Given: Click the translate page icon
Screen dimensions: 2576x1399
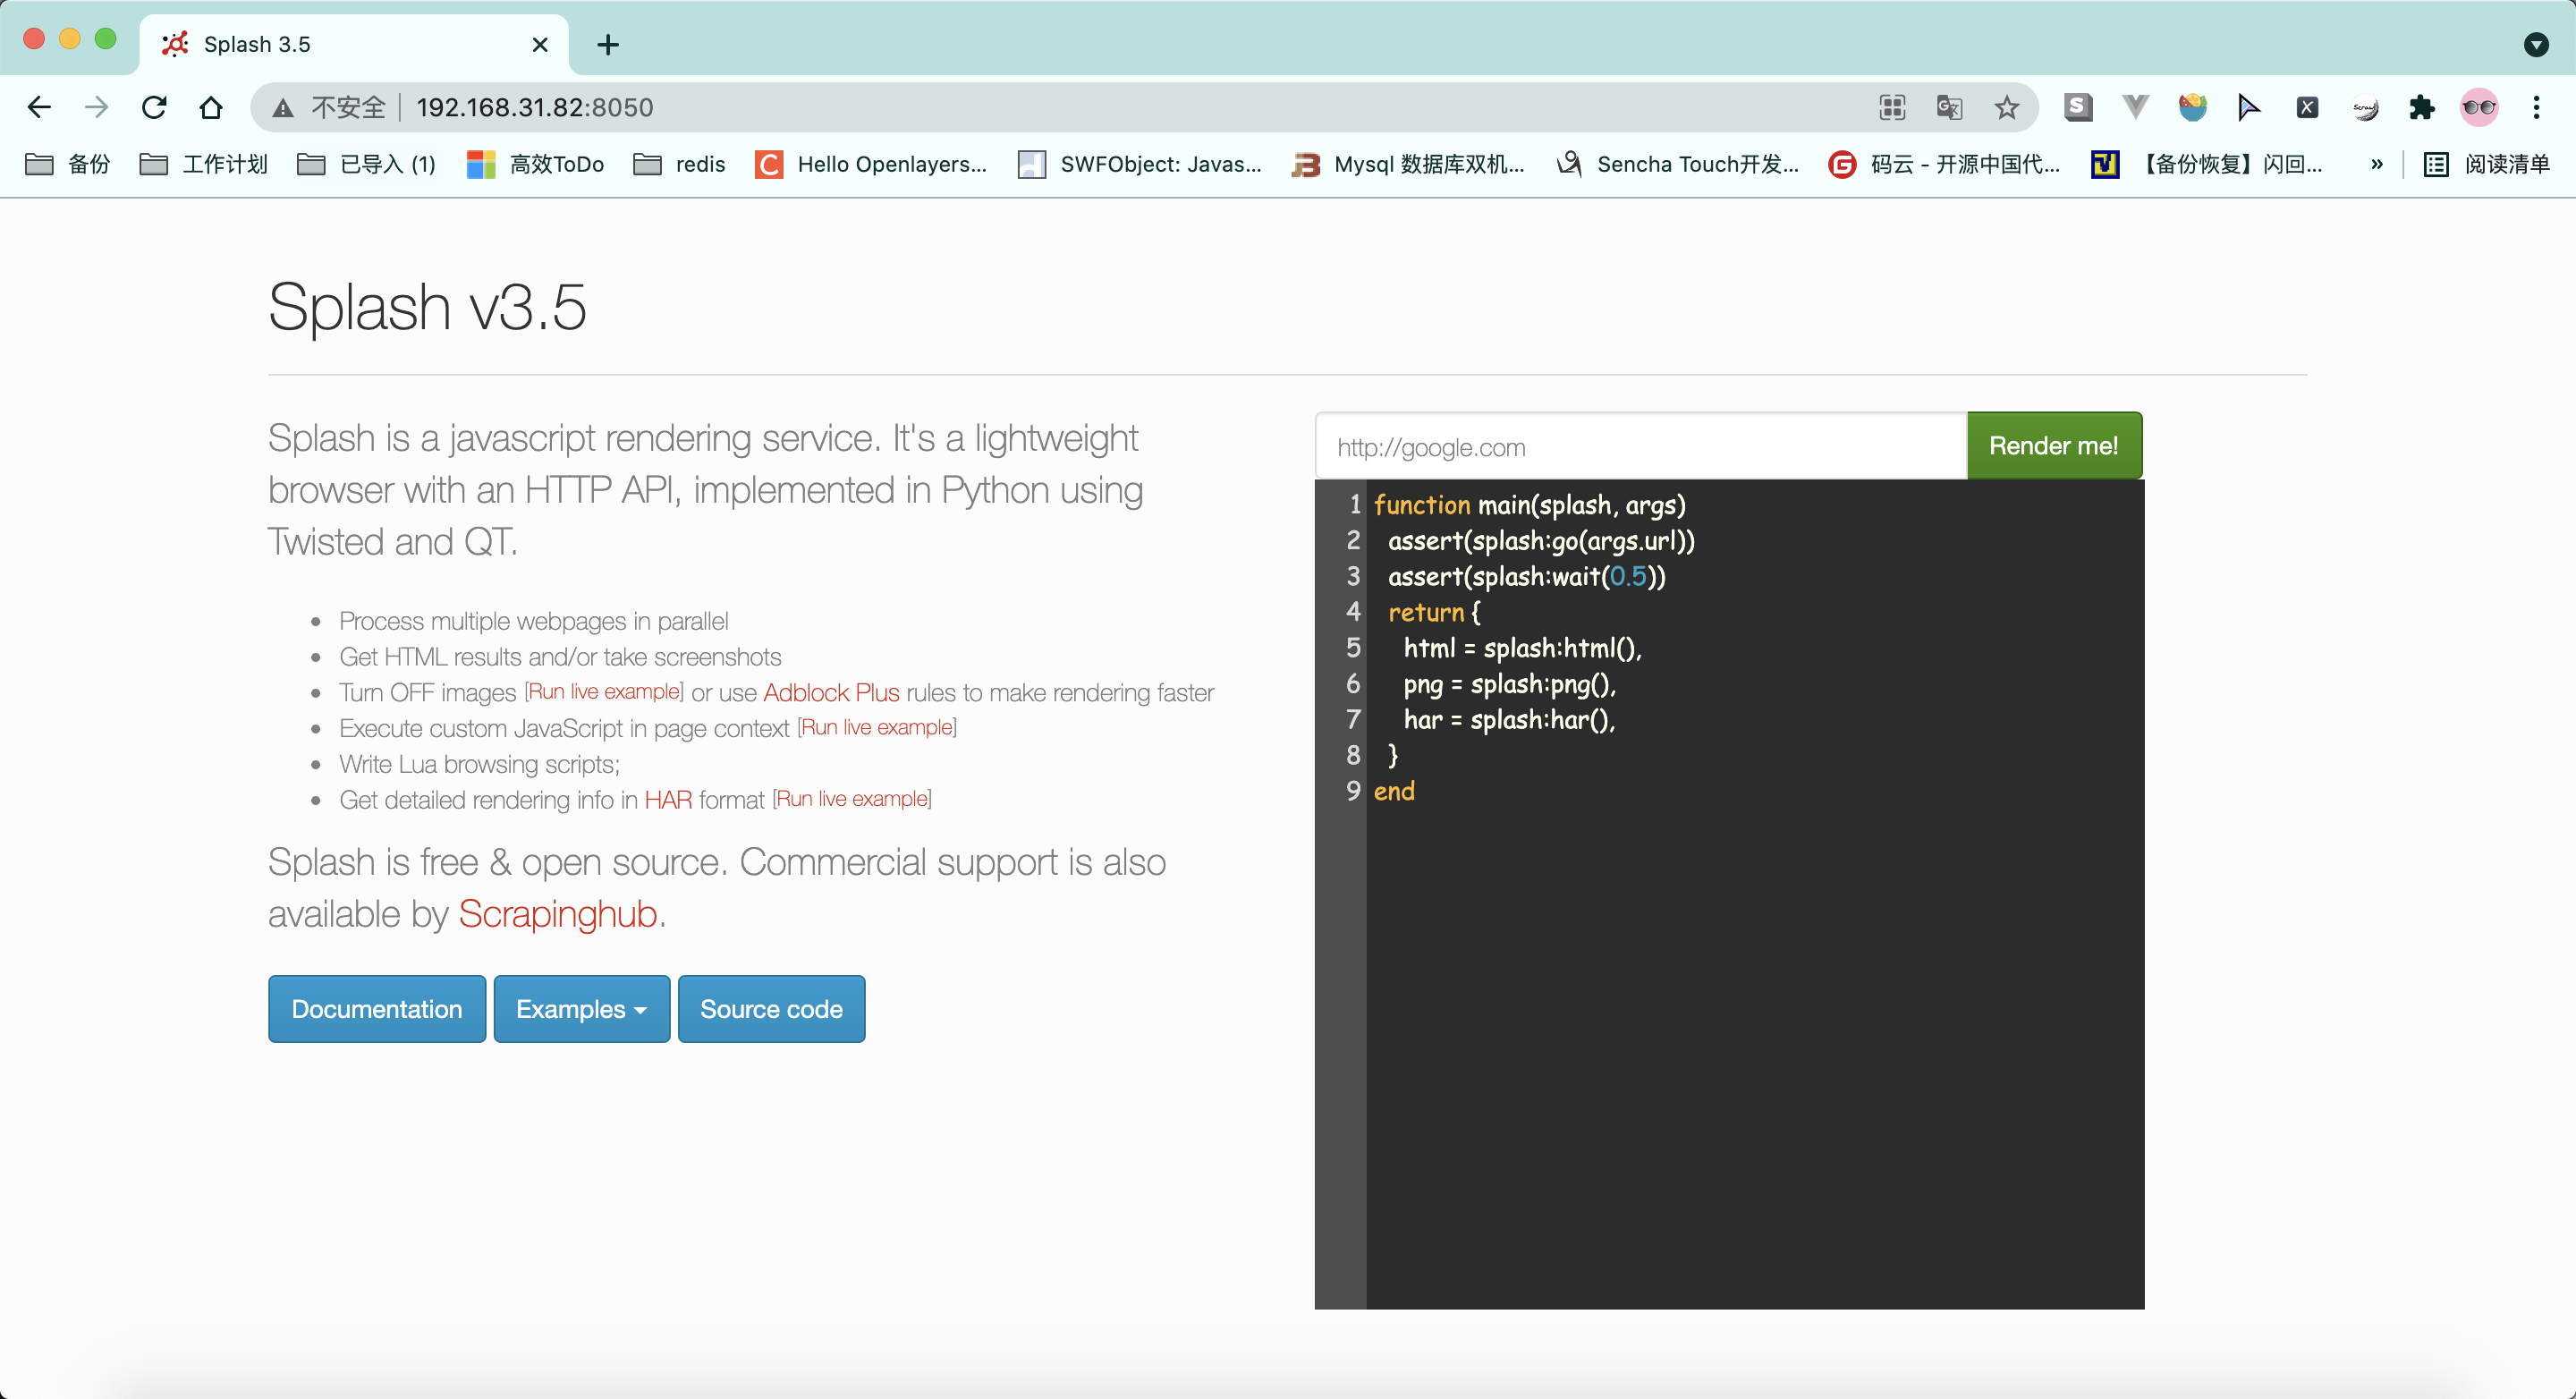Looking at the screenshot, I should pos(1949,107).
